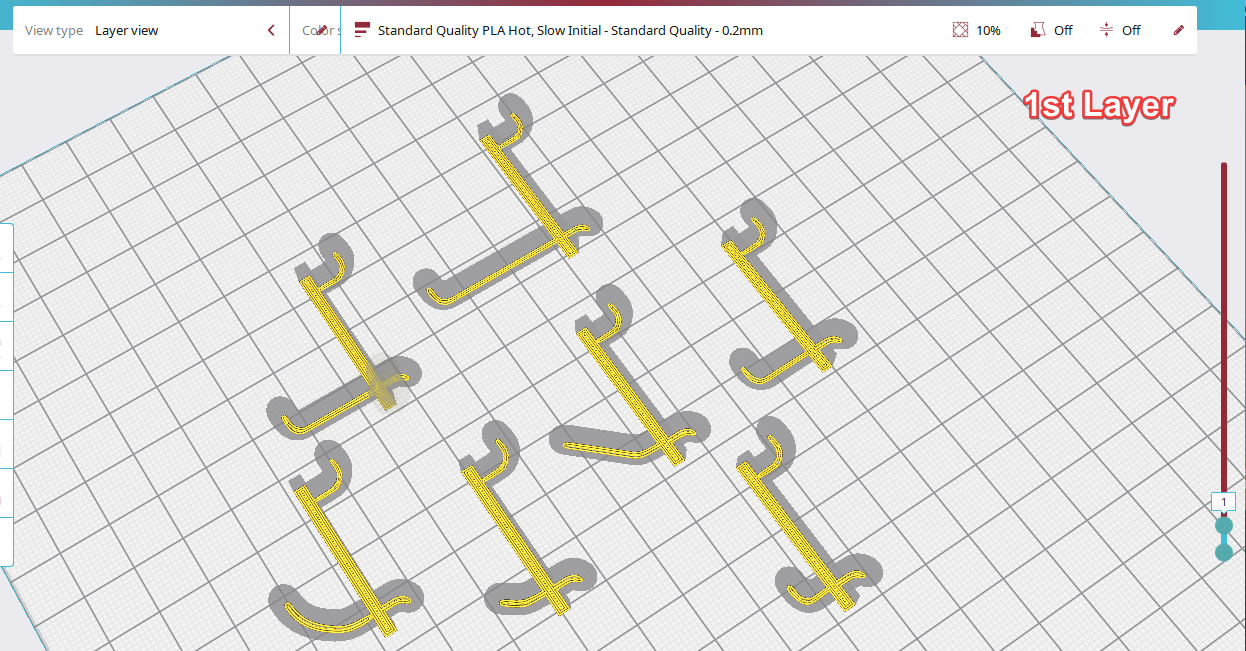Click the infill density icon
This screenshot has width=1246, height=651.
(960, 30)
